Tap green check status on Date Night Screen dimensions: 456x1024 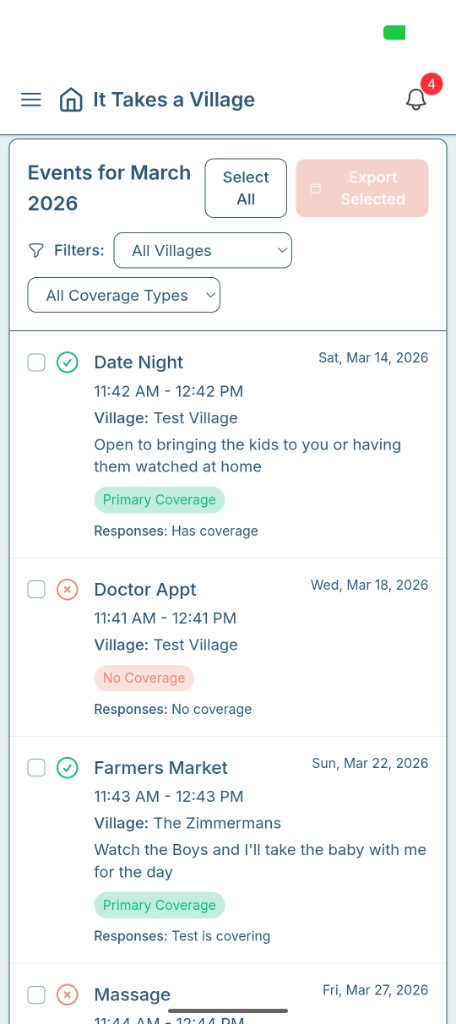click(67, 362)
